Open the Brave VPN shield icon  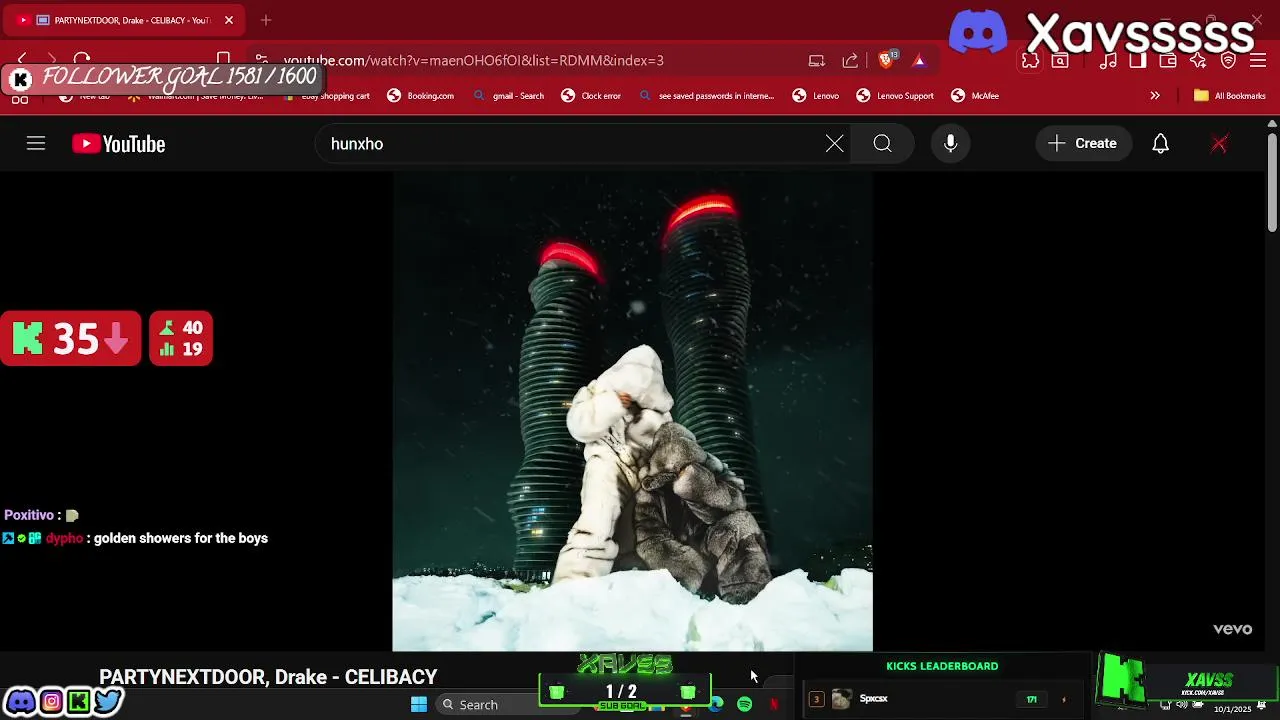1229,61
